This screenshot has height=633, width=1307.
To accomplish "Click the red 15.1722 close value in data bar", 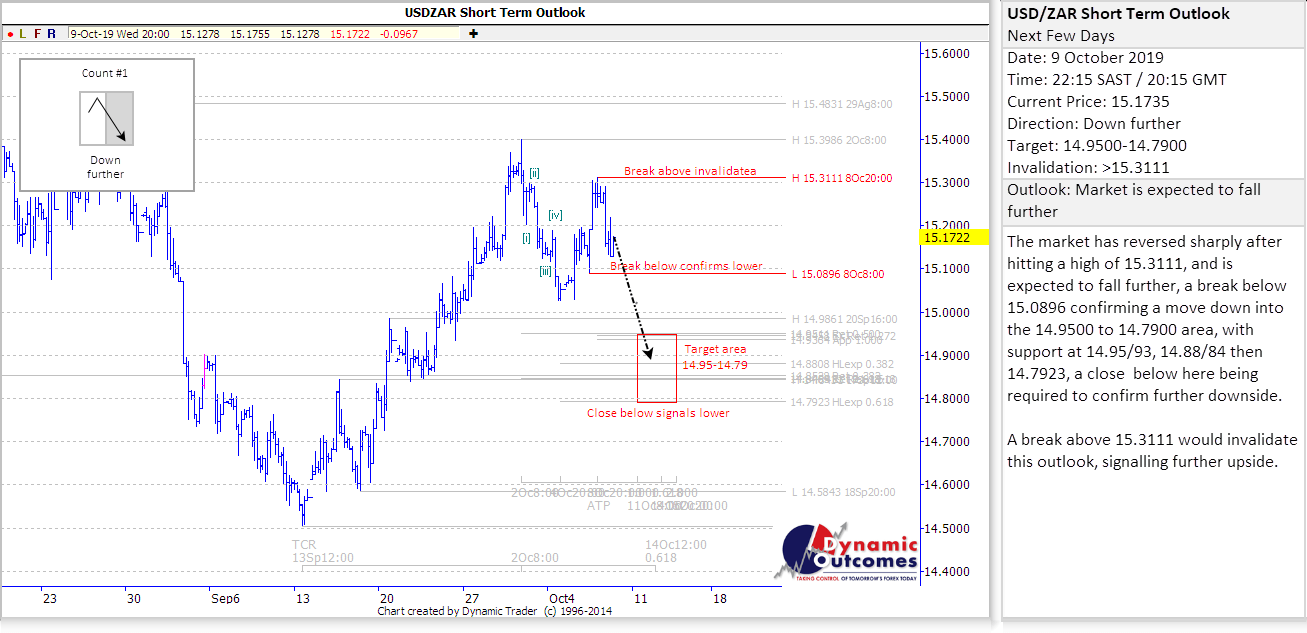I will (x=350, y=33).
